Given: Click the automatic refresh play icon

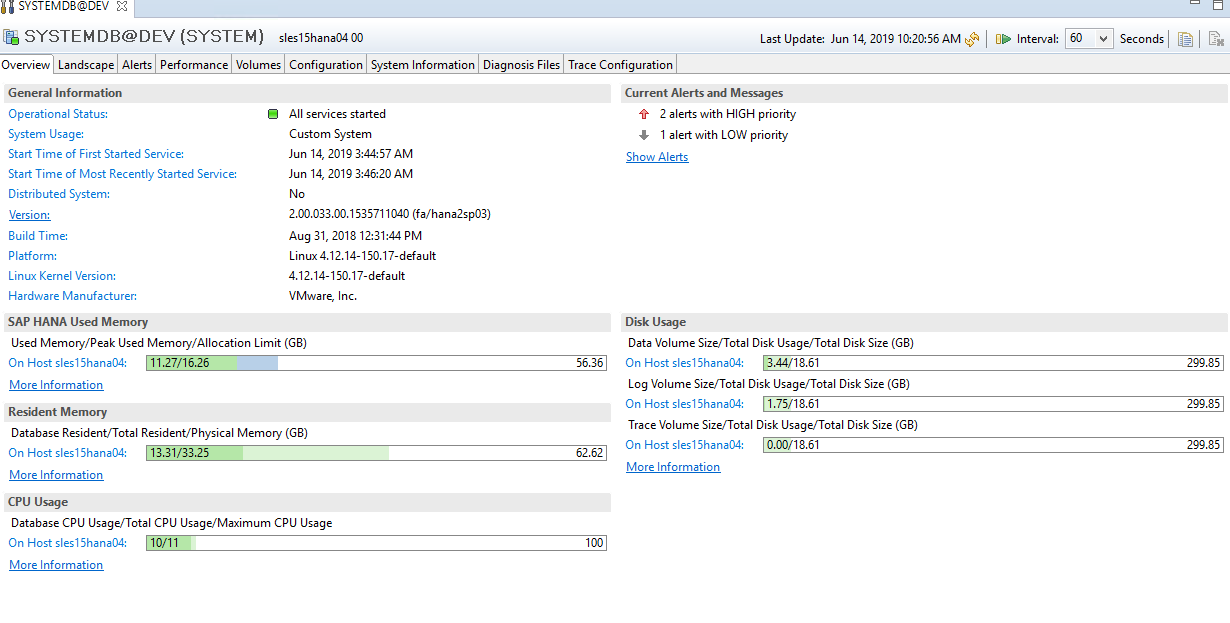Looking at the screenshot, I should pos(1003,39).
